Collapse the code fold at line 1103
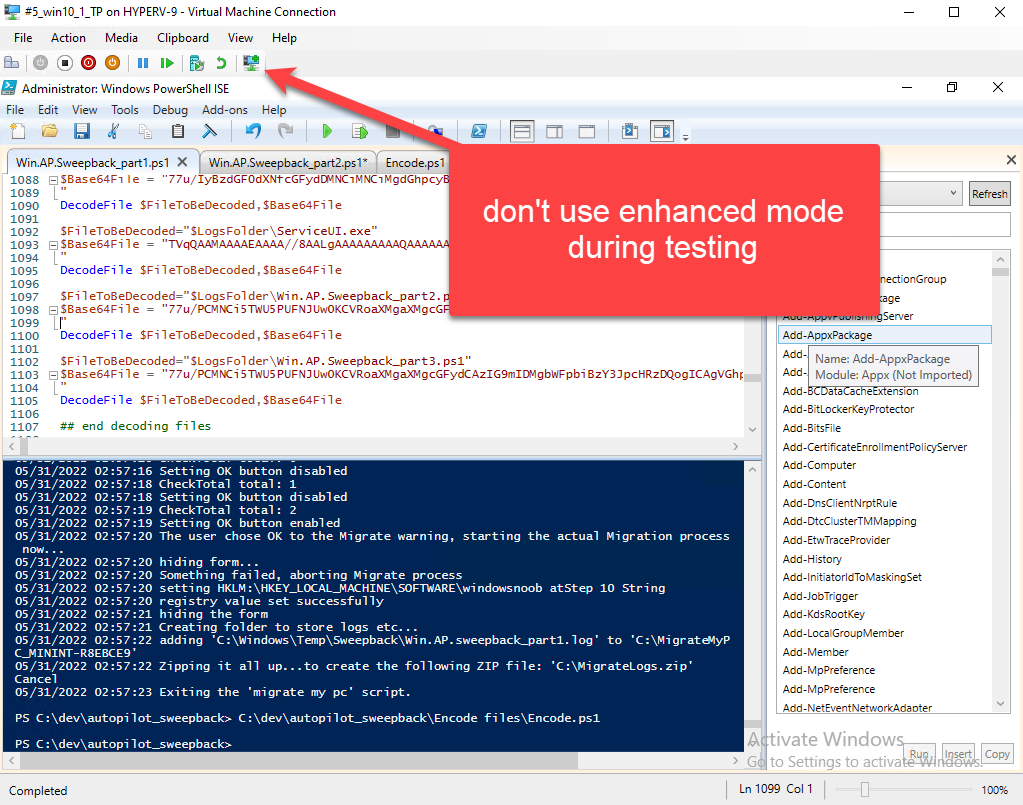1023x805 pixels. 53,376
